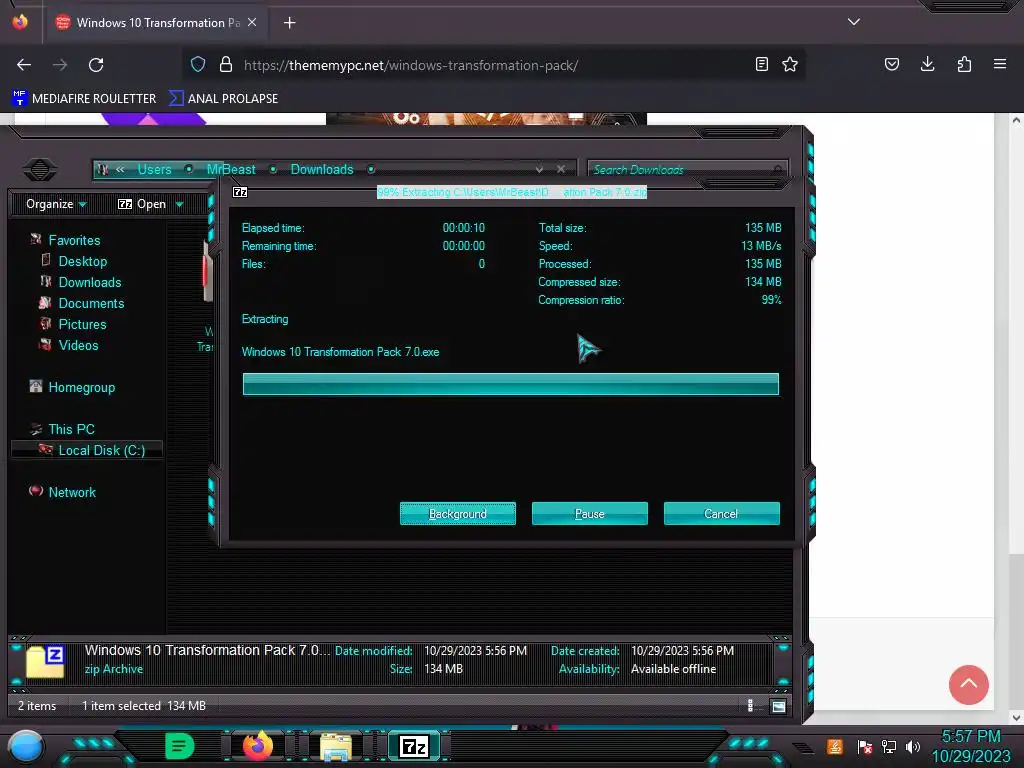Click the extraction progress bar
This screenshot has width=1024, height=768.
tap(510, 384)
